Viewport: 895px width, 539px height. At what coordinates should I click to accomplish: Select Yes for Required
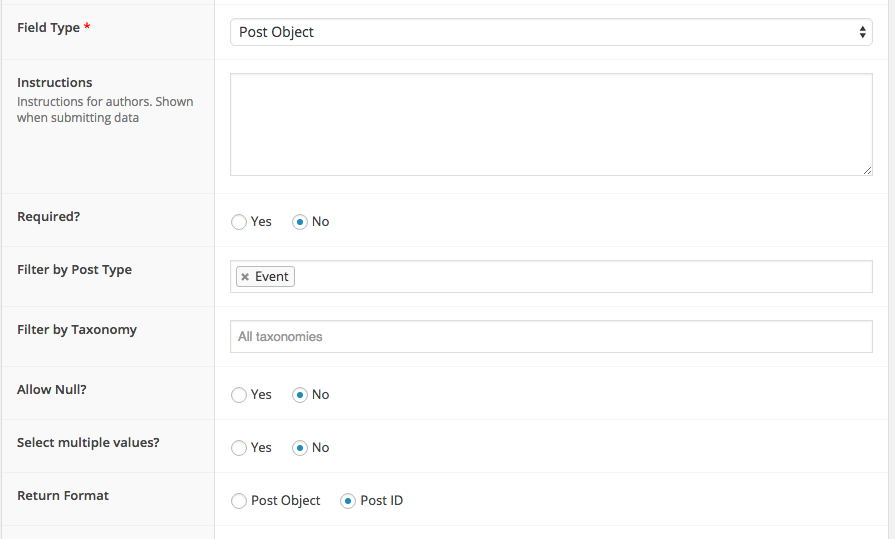(x=239, y=222)
